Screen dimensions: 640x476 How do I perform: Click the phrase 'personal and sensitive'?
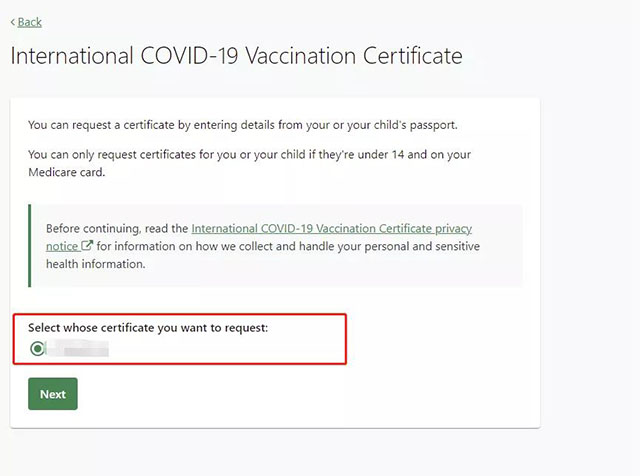(422, 246)
